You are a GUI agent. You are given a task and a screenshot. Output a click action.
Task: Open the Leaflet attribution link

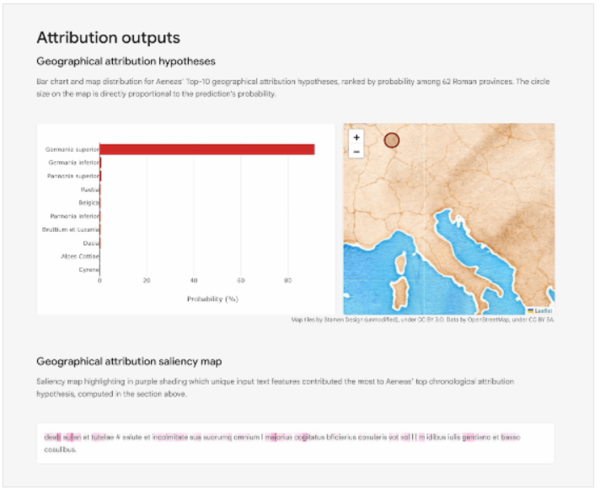coord(543,311)
